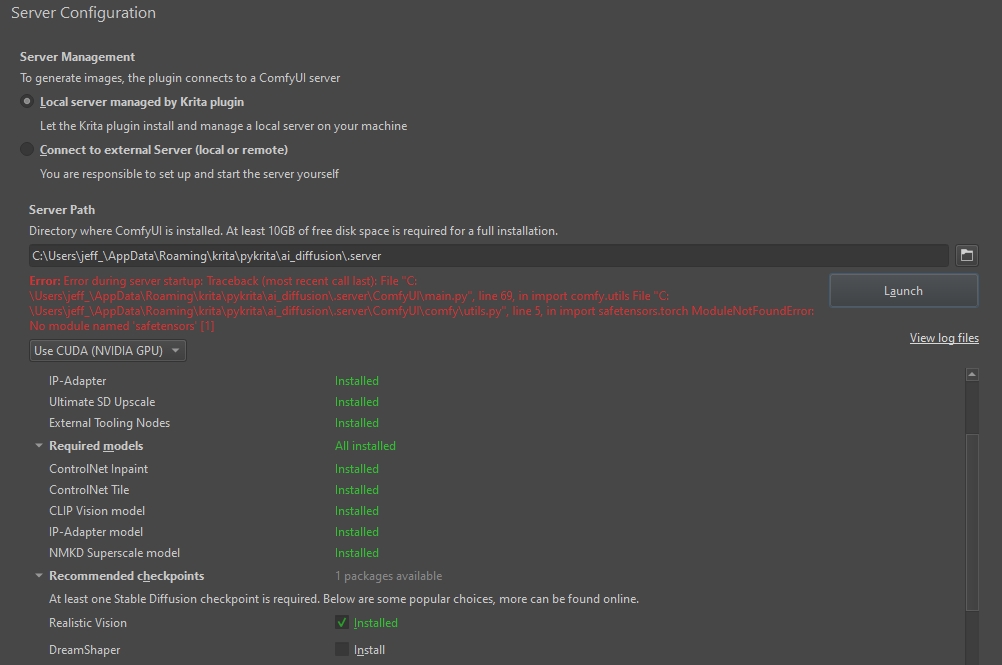
Task: Open View log files
Action: tap(943, 337)
